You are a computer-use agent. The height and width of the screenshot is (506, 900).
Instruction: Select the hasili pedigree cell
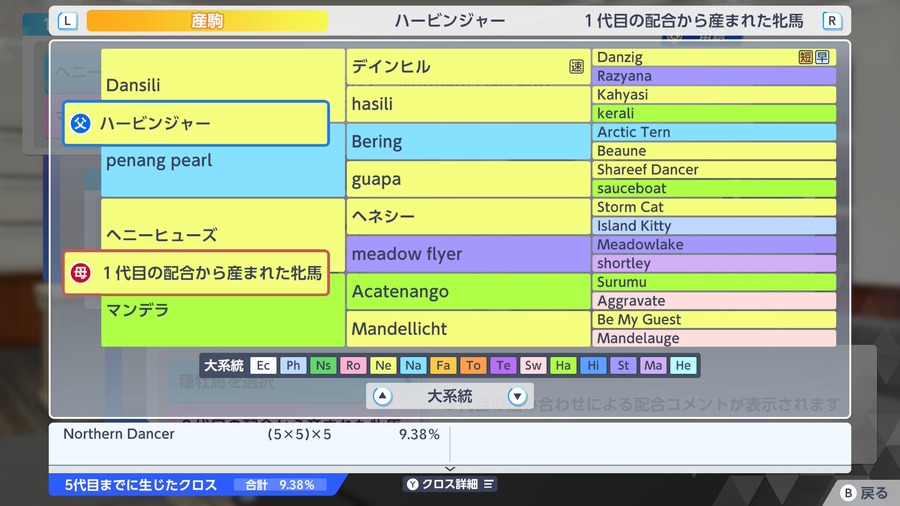coord(468,104)
